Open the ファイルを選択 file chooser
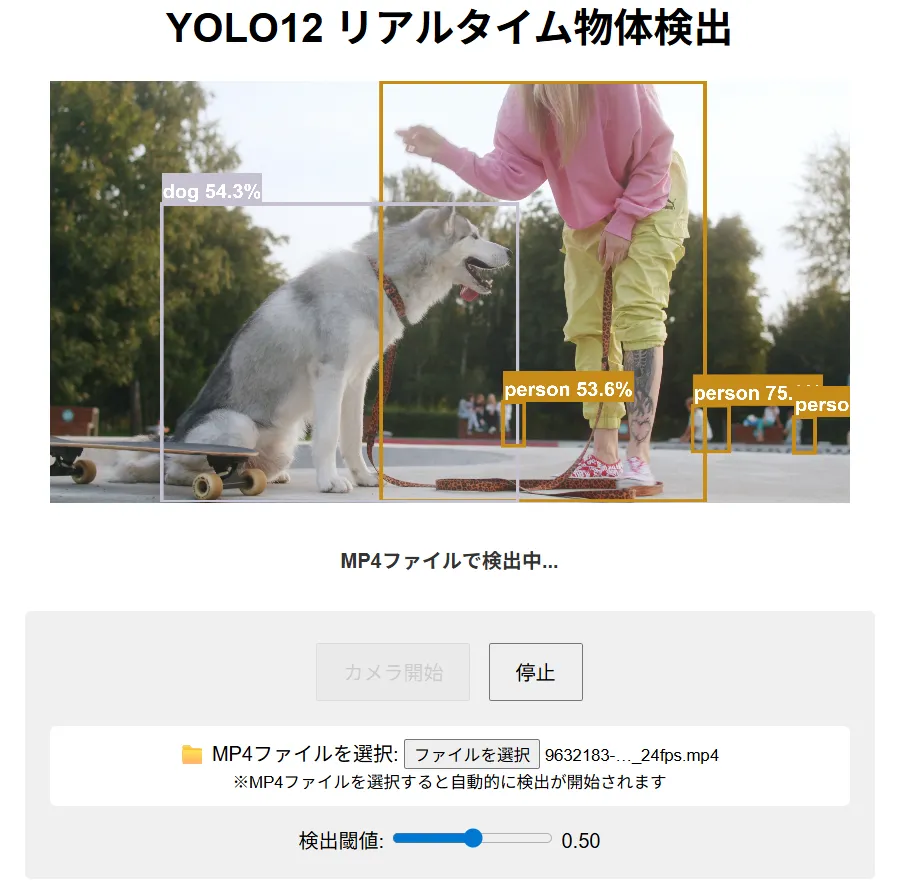 472,755
